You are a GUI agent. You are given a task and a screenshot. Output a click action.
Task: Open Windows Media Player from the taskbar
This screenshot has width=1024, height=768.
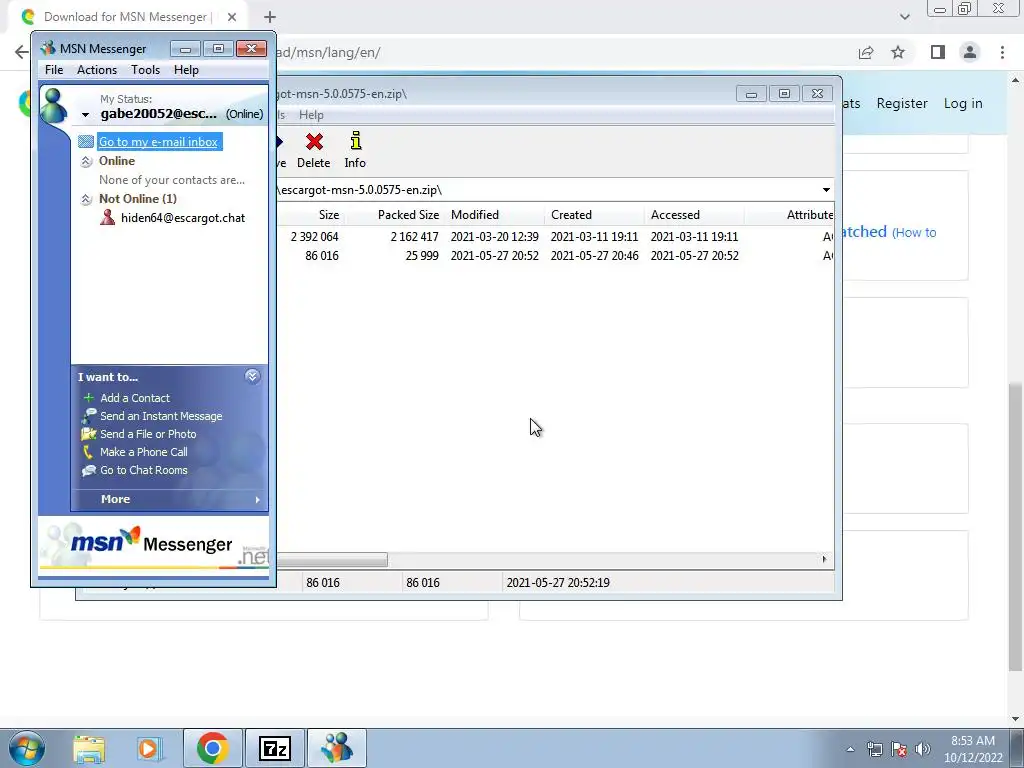(x=149, y=748)
